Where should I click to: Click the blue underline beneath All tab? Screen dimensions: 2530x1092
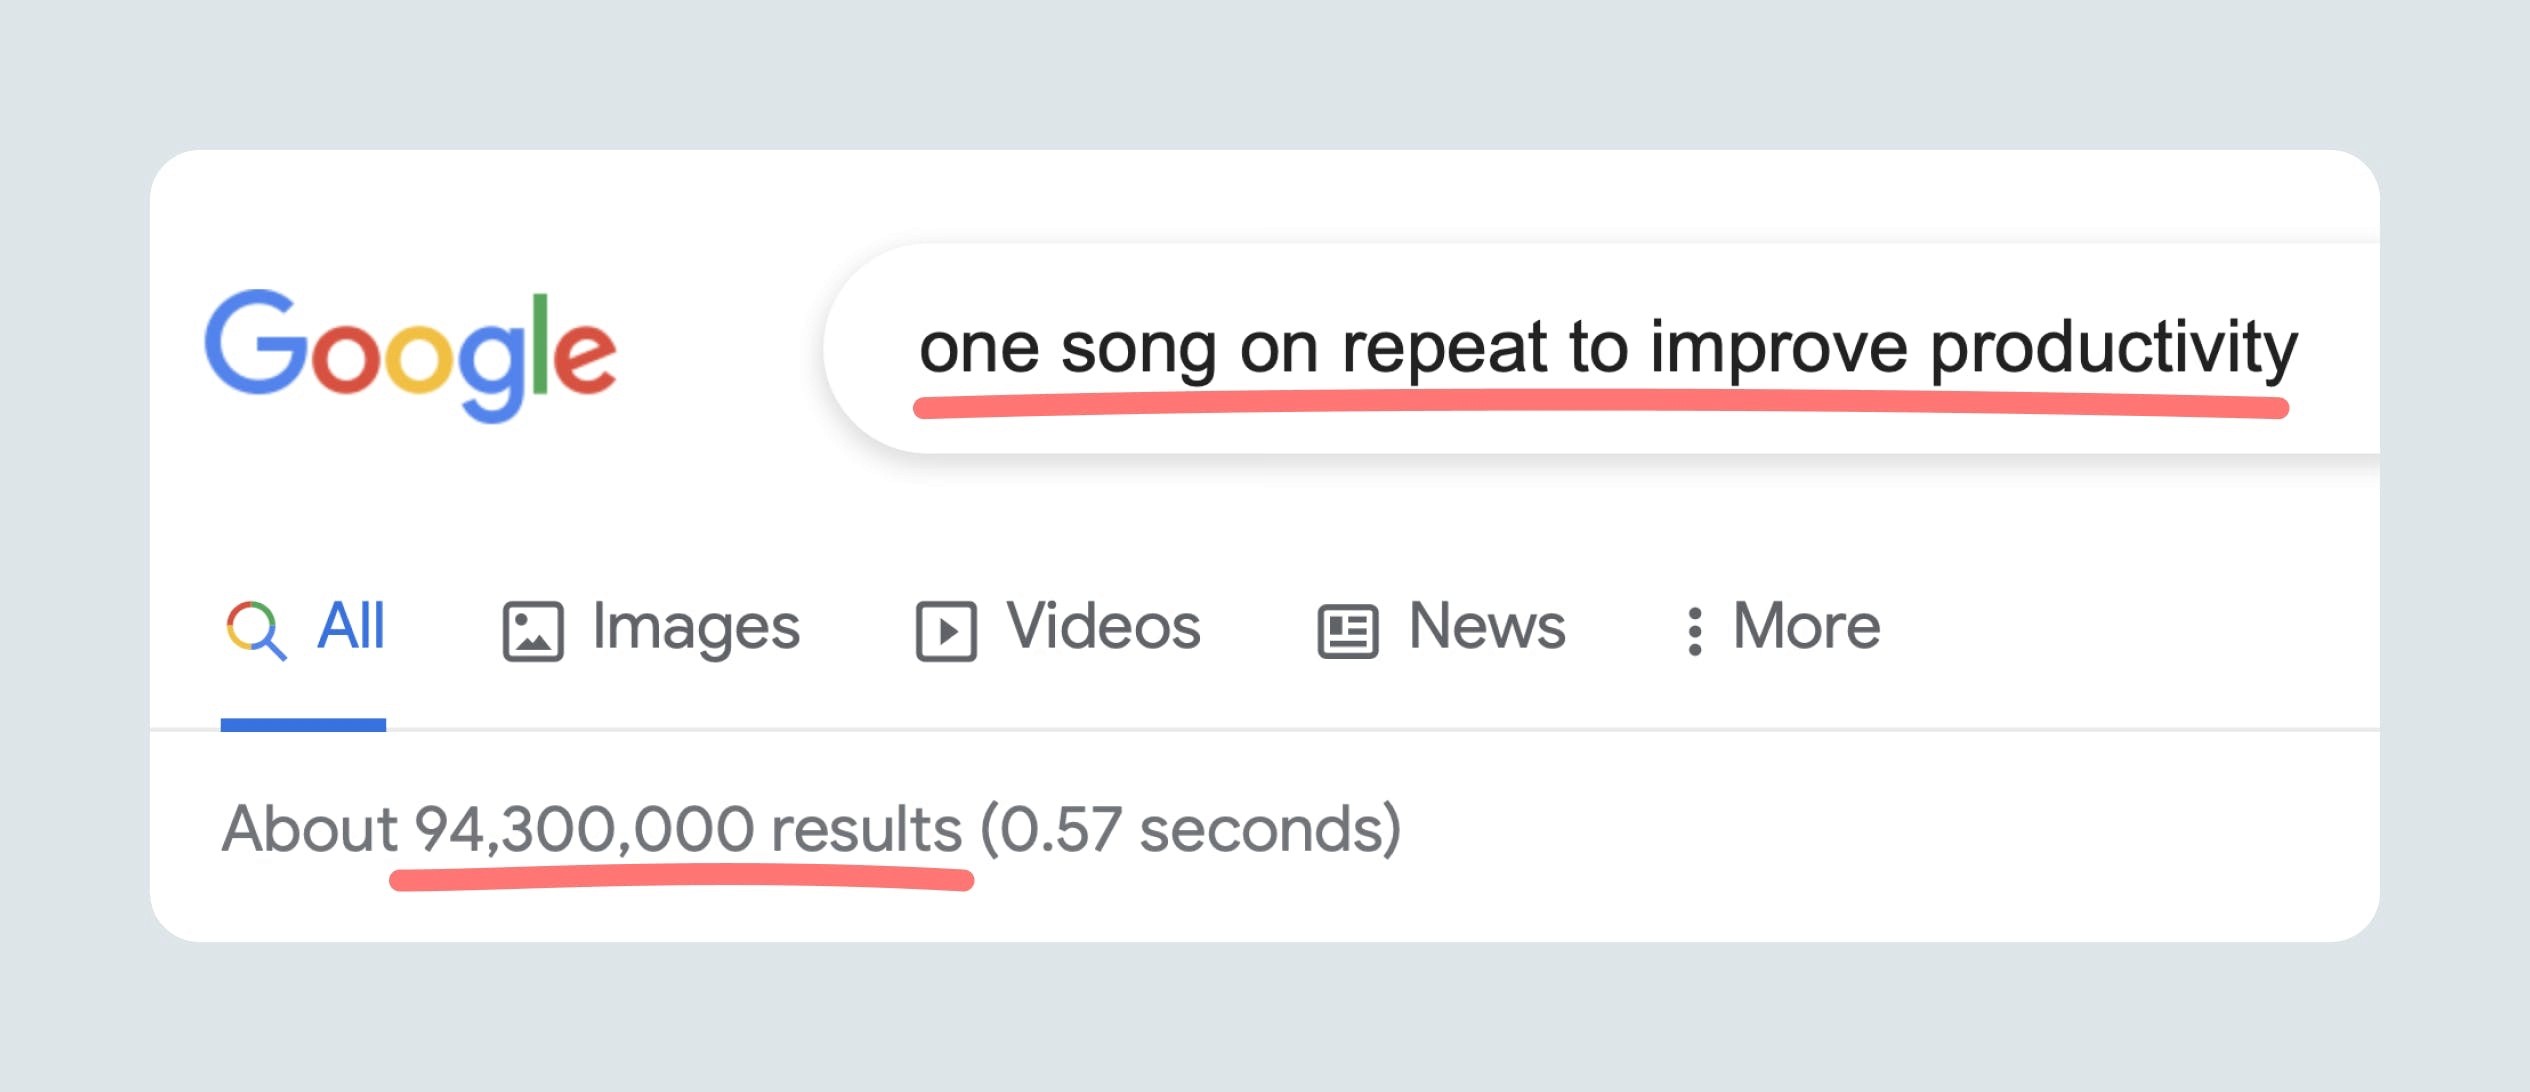point(303,724)
